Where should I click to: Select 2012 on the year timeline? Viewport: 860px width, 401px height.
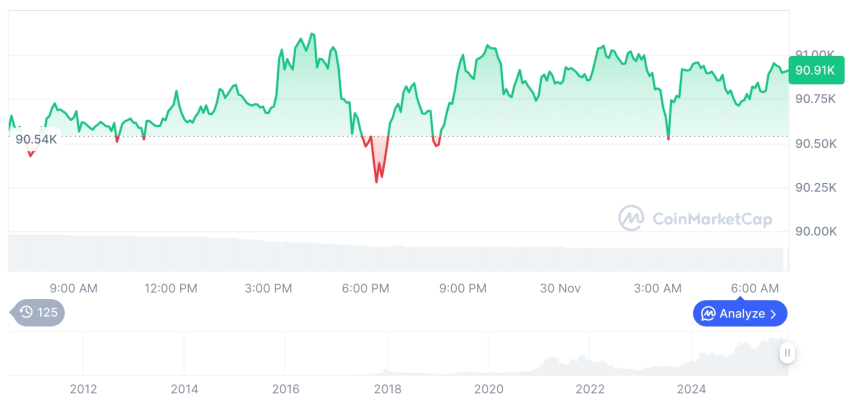pos(83,389)
